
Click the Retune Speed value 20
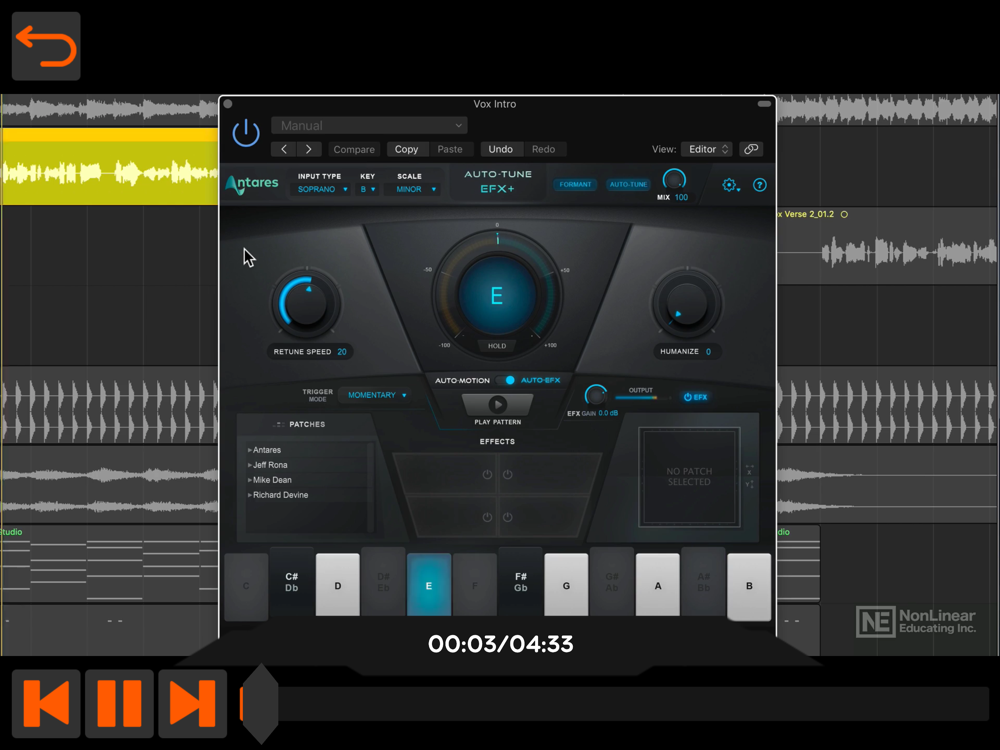tap(342, 352)
